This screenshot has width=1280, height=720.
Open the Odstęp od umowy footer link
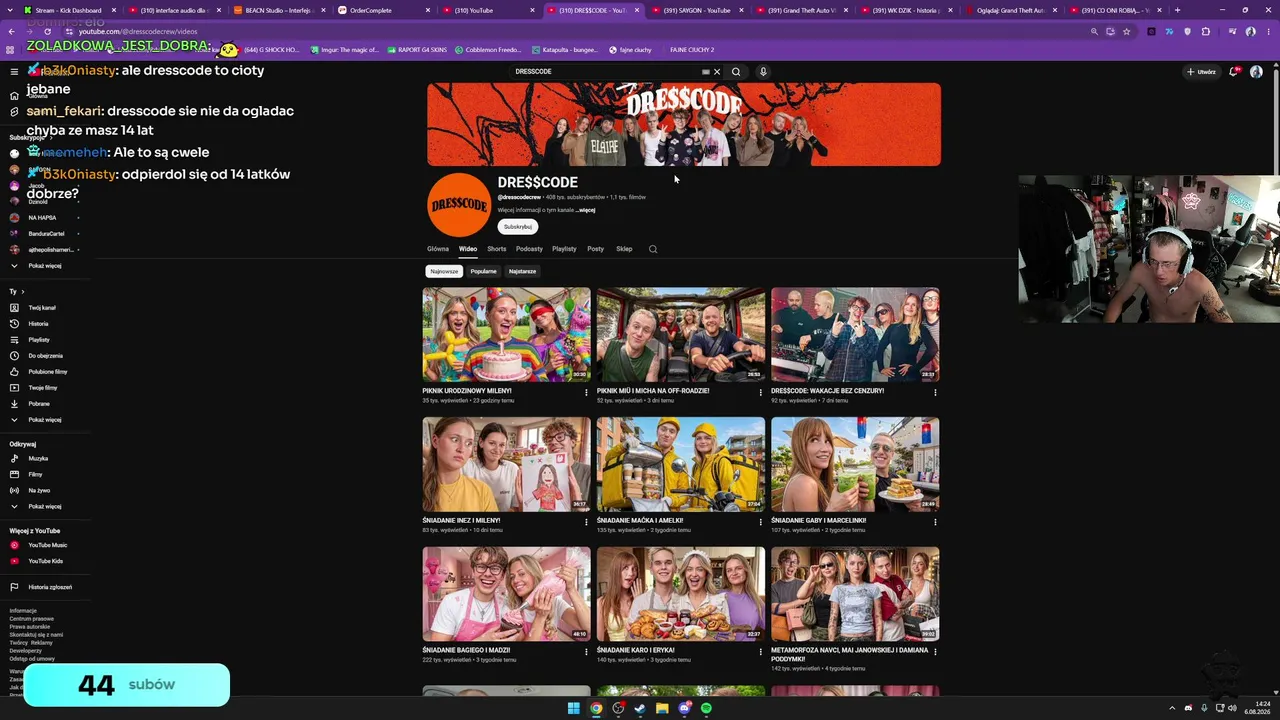click(x=32, y=659)
